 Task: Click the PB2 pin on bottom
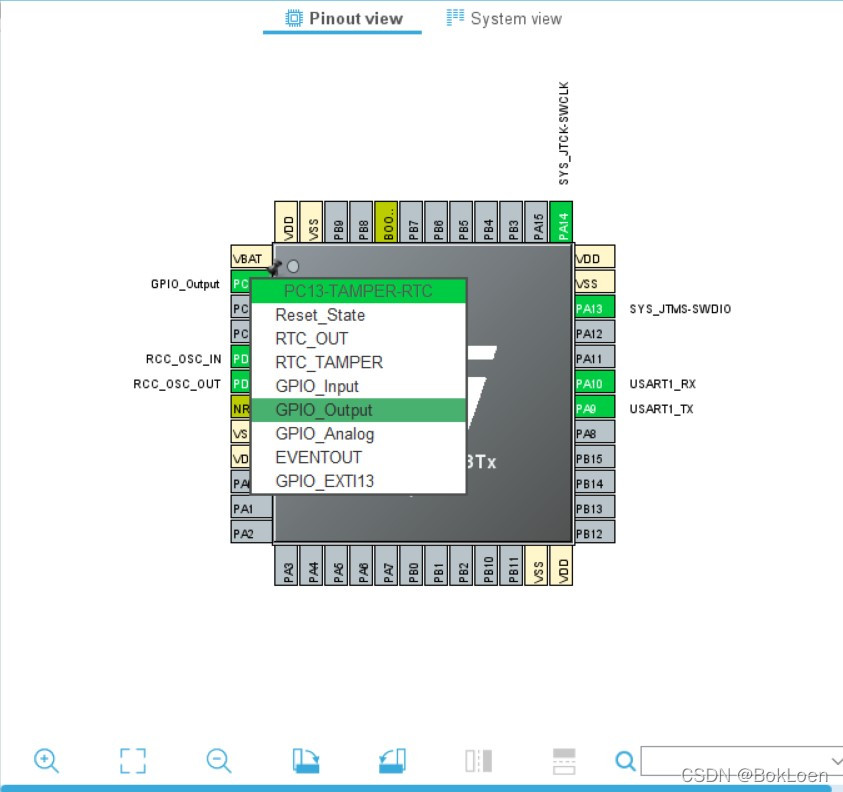click(x=461, y=566)
